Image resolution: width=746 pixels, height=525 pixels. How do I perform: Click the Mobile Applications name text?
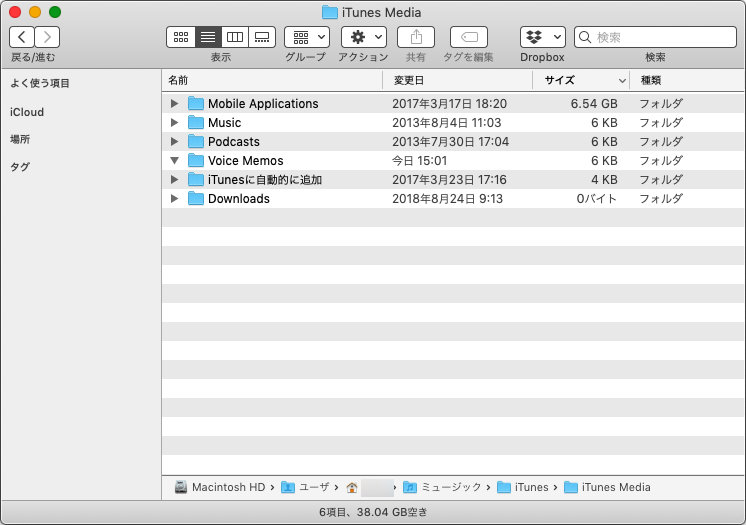click(263, 104)
